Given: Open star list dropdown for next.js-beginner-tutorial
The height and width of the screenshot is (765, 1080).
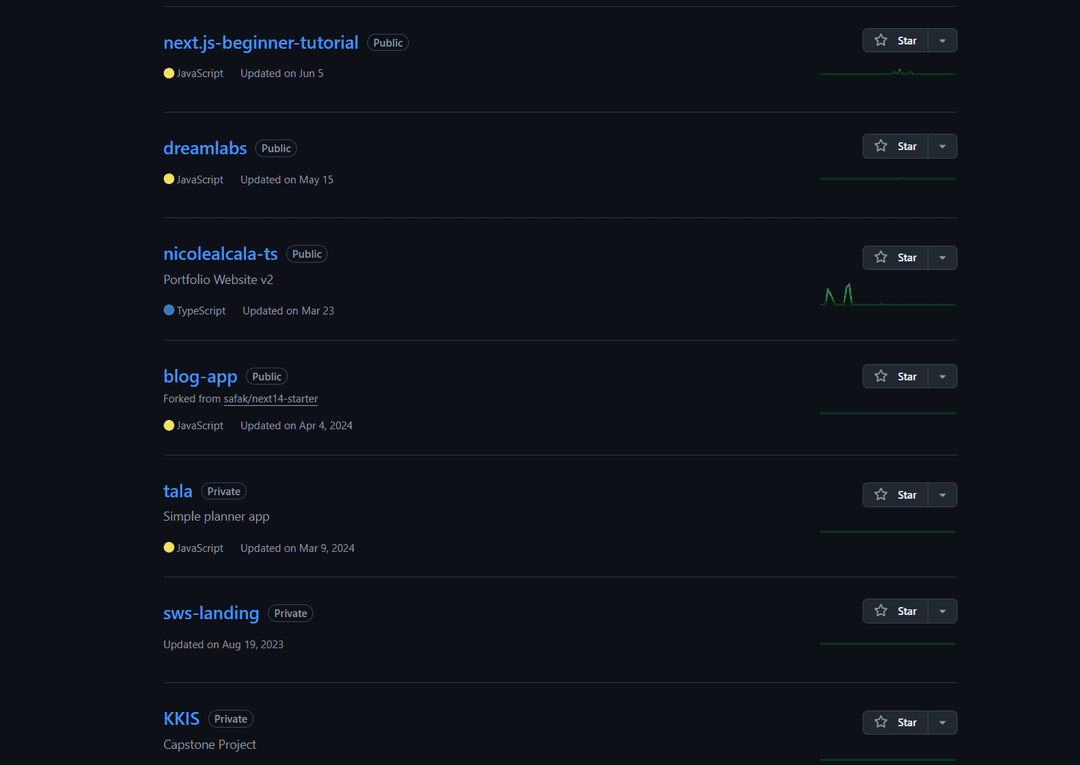Looking at the screenshot, I should [x=943, y=41].
